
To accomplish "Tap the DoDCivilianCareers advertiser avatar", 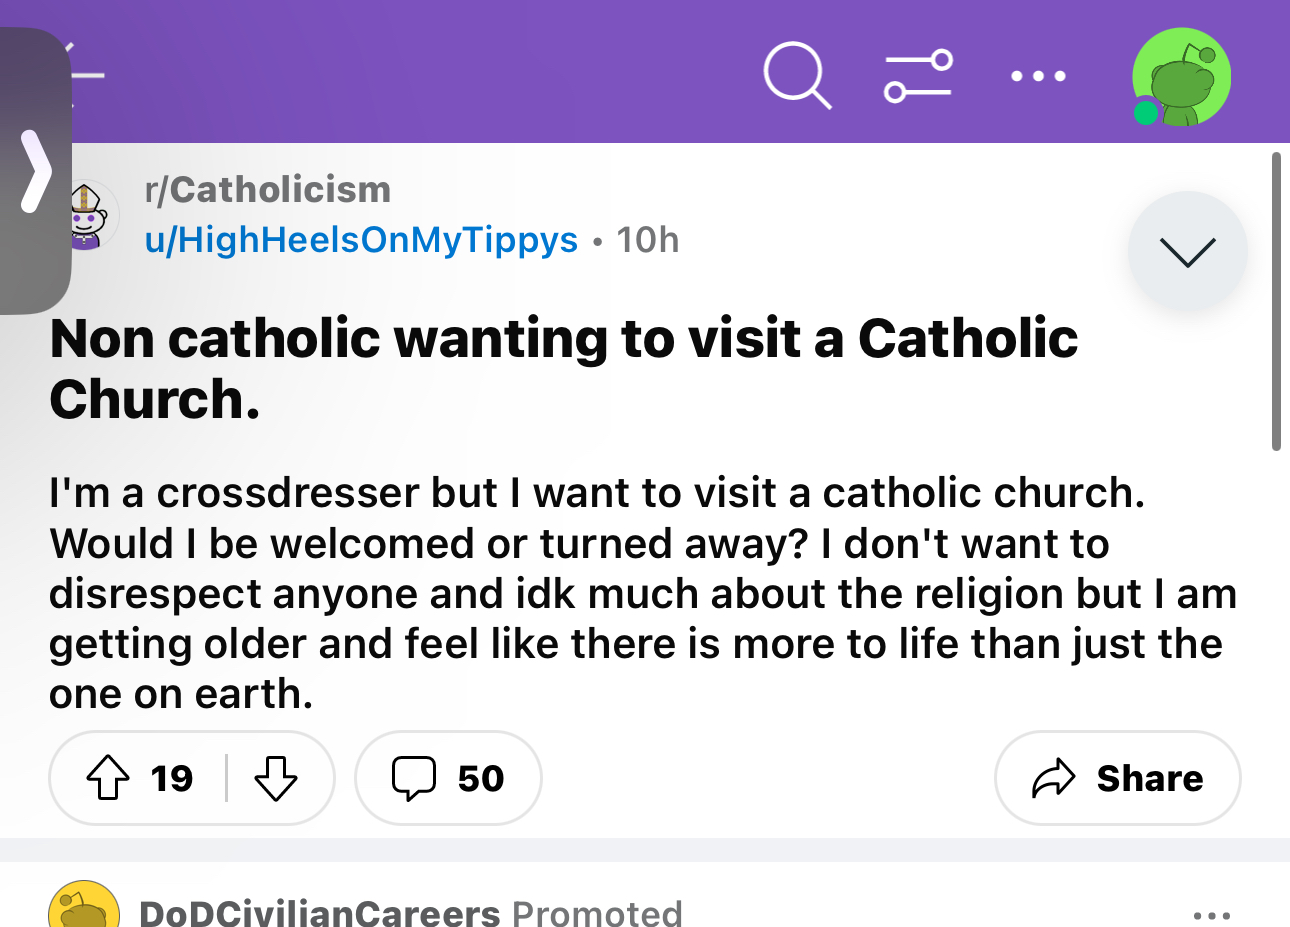I will click(x=84, y=908).
